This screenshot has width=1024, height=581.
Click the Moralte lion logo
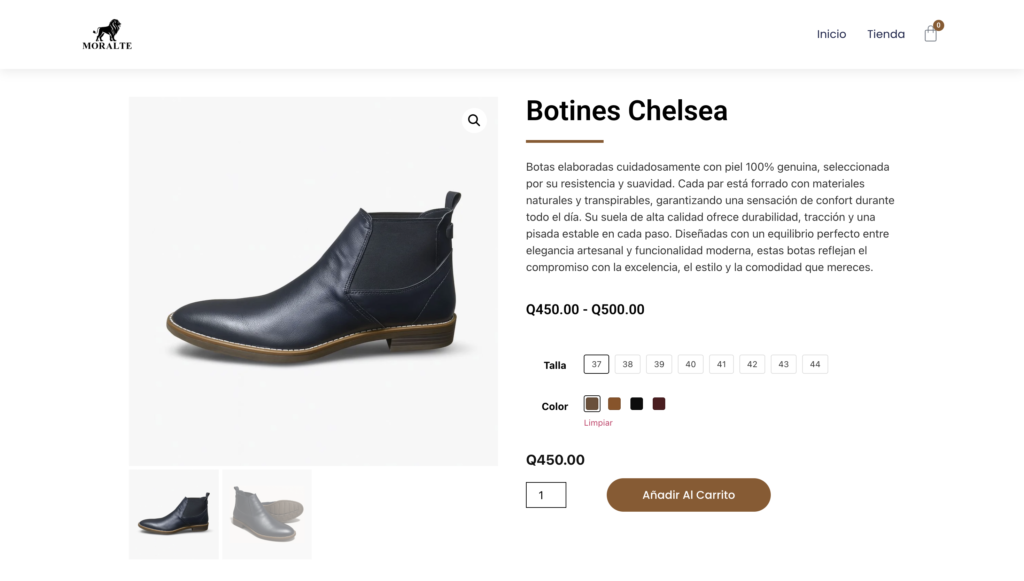pyautogui.click(x=107, y=35)
